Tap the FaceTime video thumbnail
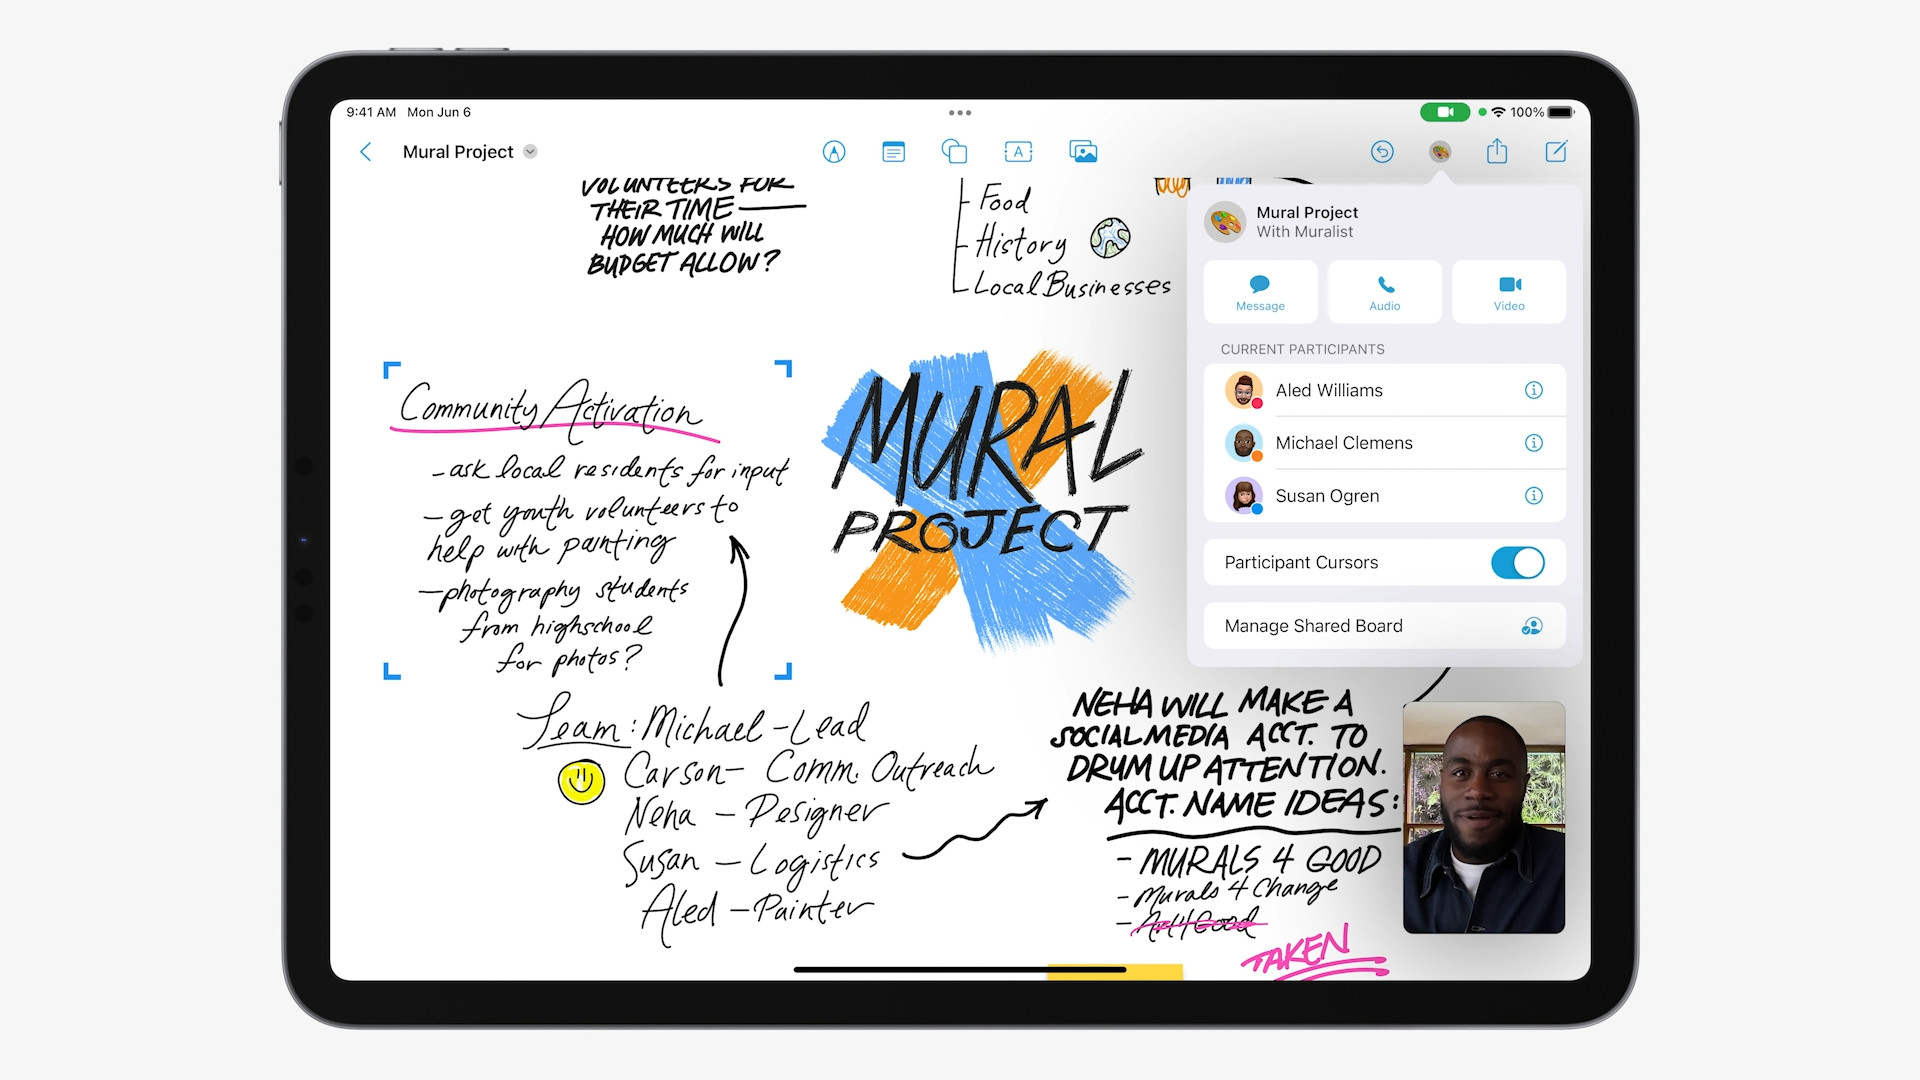 (x=1483, y=818)
